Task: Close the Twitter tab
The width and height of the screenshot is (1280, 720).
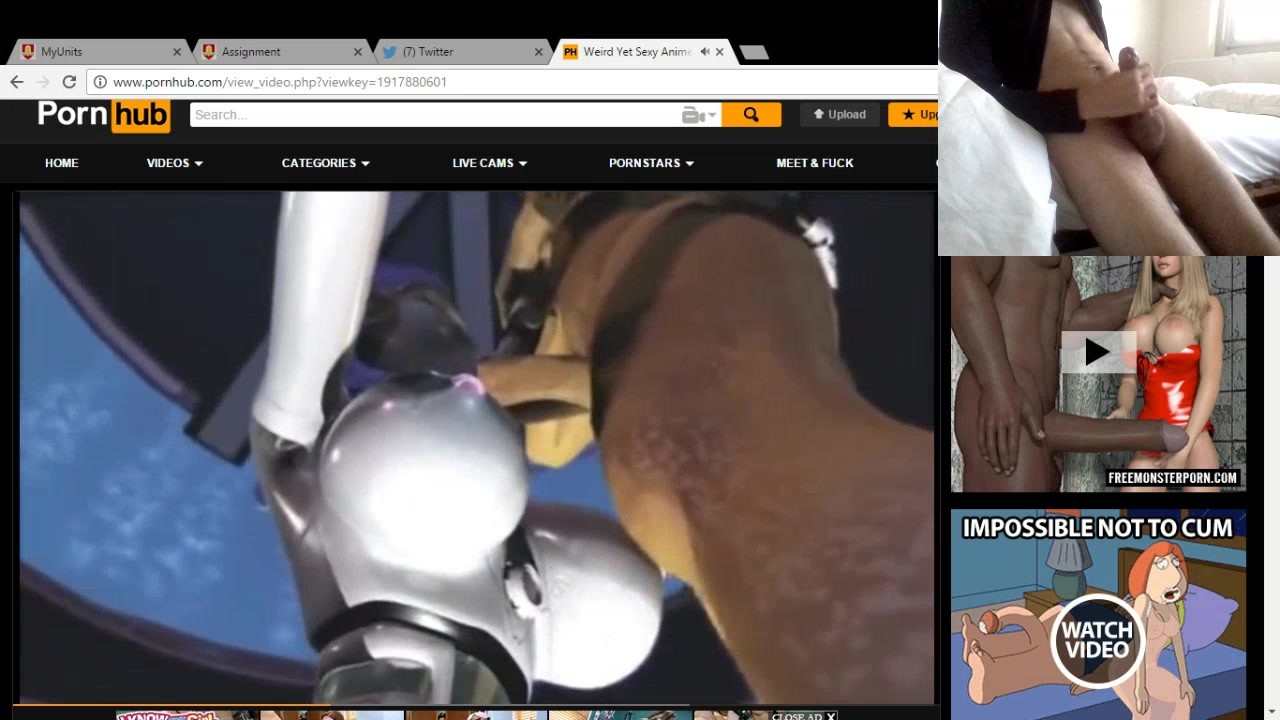Action: coord(539,52)
